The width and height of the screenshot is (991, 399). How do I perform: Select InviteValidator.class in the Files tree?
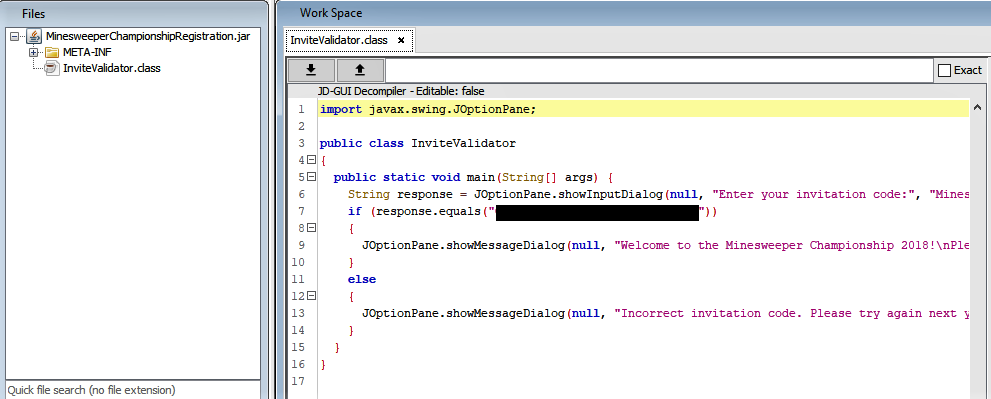click(x=112, y=68)
